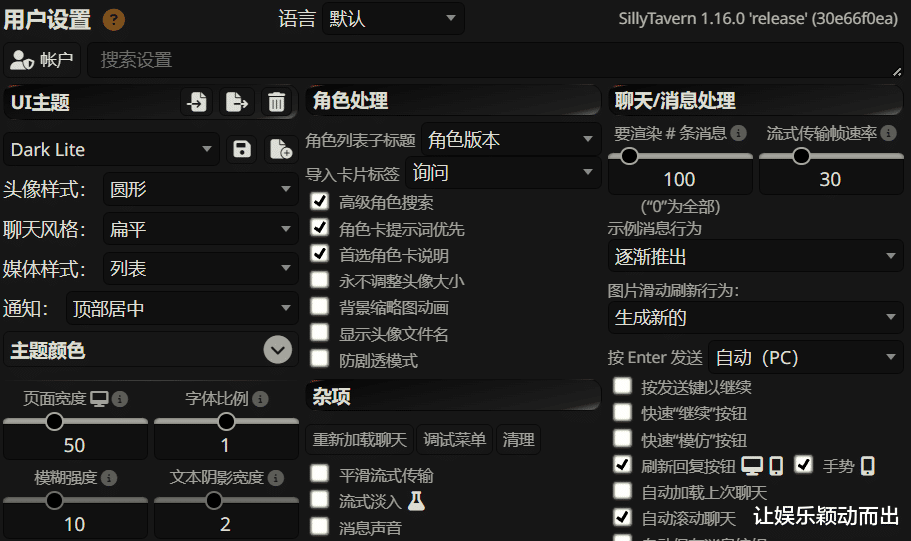Image resolution: width=911 pixels, height=541 pixels.
Task: Click the mobile icon beside 手势
Action: pyautogui.click(x=867, y=466)
